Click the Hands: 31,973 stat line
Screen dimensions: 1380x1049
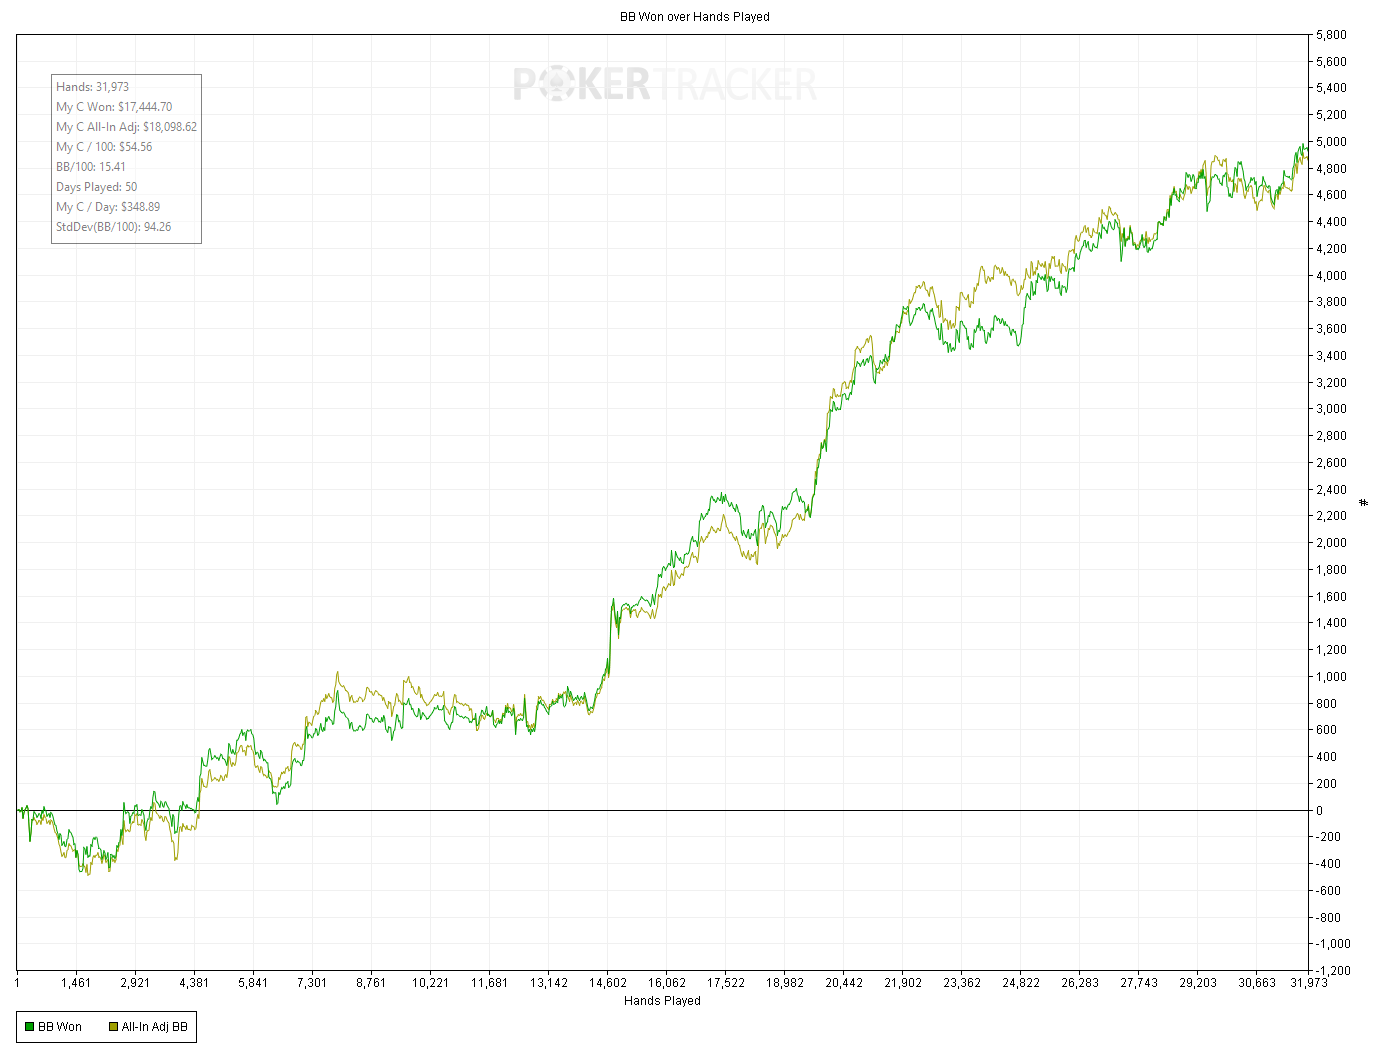coord(93,87)
